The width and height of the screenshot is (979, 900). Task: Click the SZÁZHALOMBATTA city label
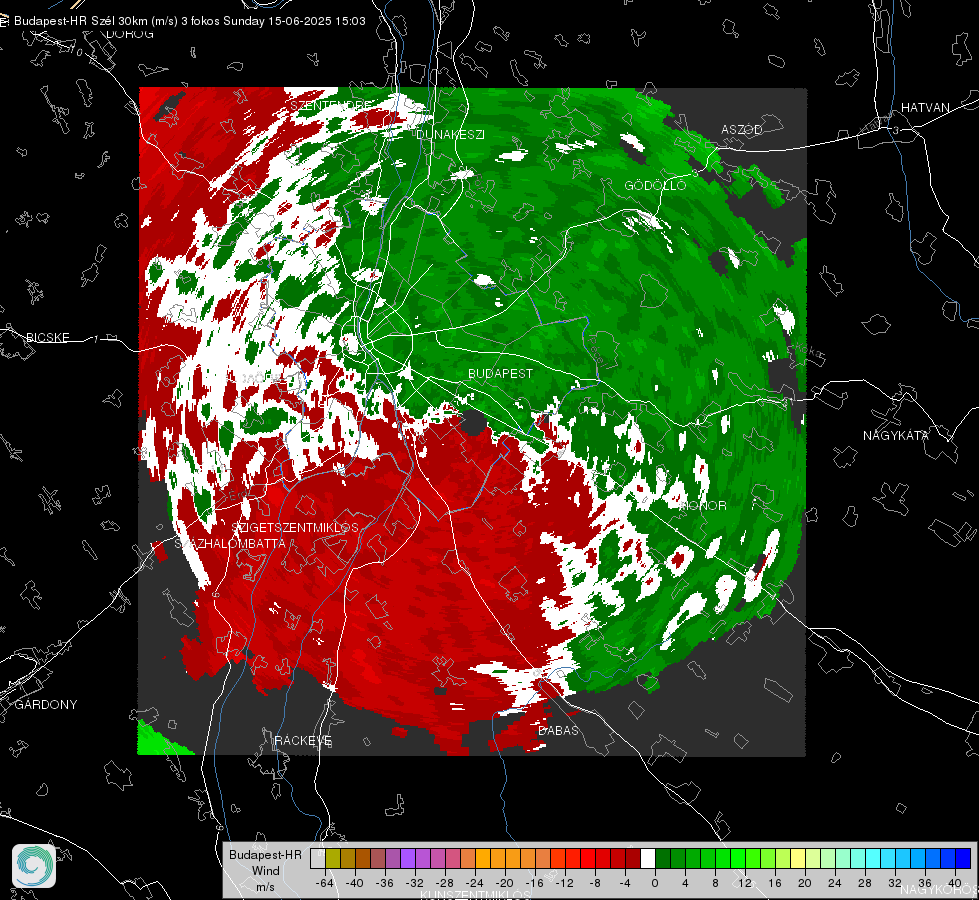pyautogui.click(x=230, y=544)
